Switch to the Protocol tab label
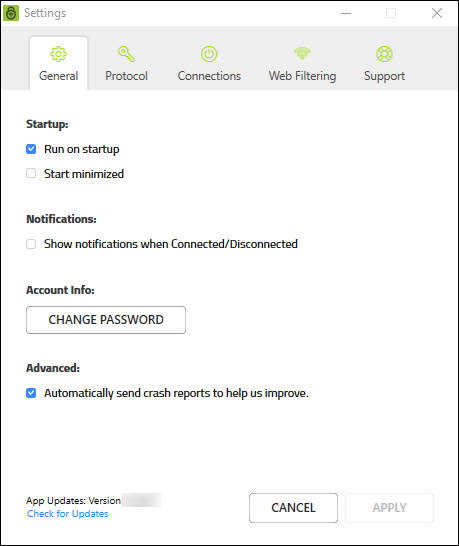 tap(126, 76)
